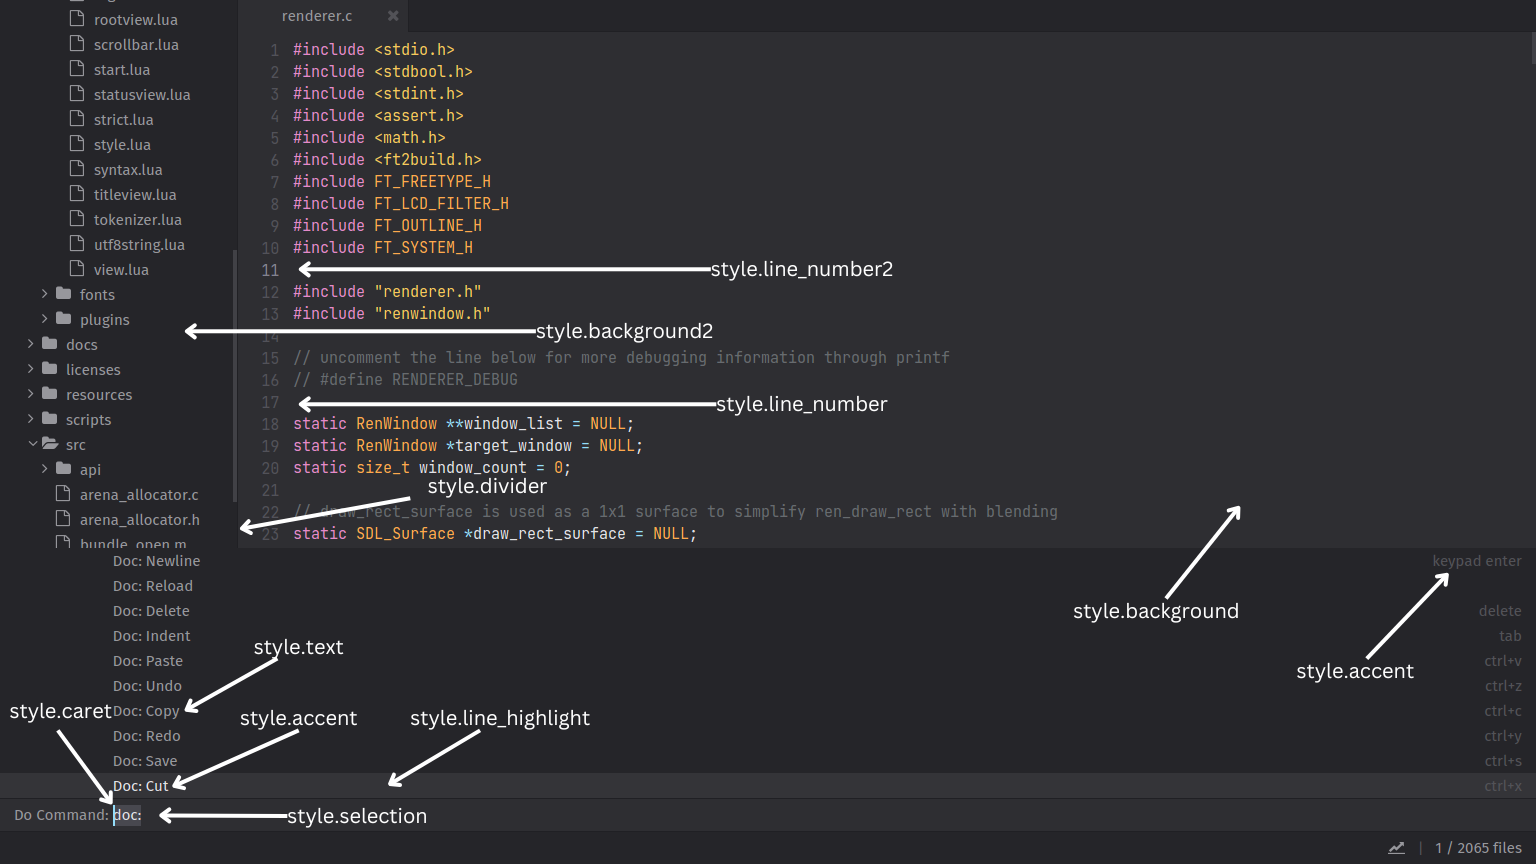Click the file icon beside tokenizer.lua
The height and width of the screenshot is (864, 1536).
pyautogui.click(x=76, y=219)
